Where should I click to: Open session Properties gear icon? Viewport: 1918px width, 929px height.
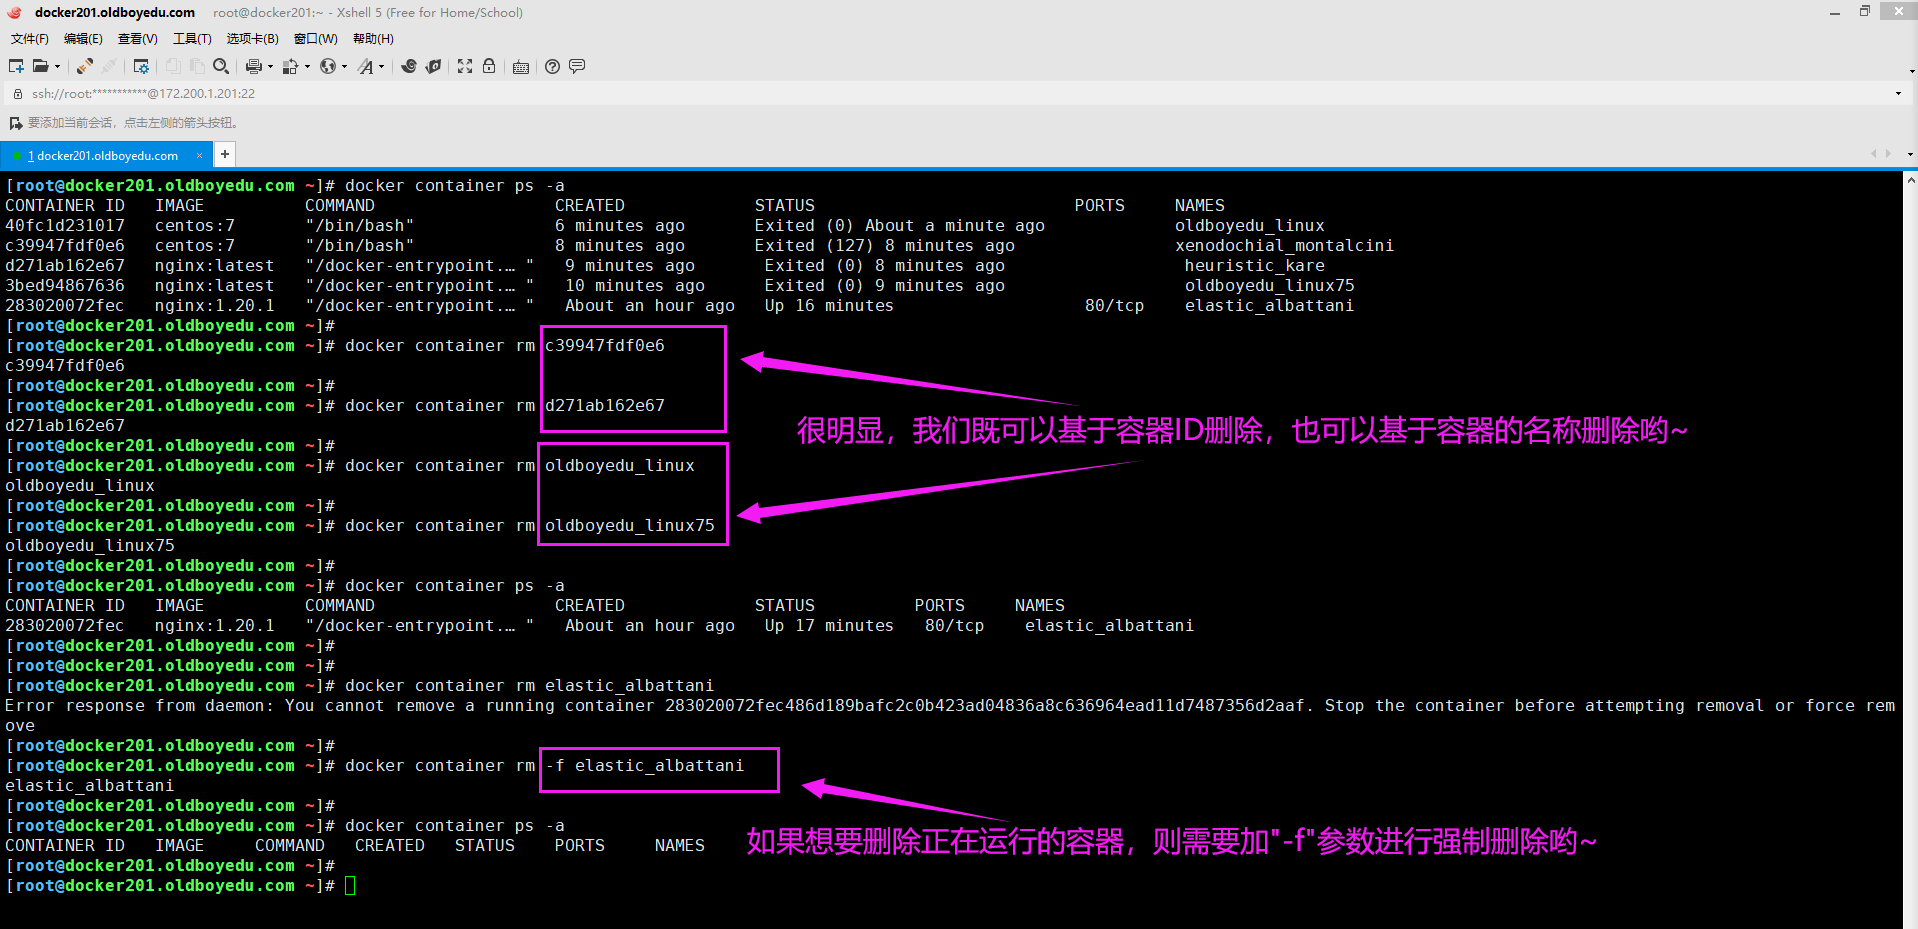click(141, 66)
